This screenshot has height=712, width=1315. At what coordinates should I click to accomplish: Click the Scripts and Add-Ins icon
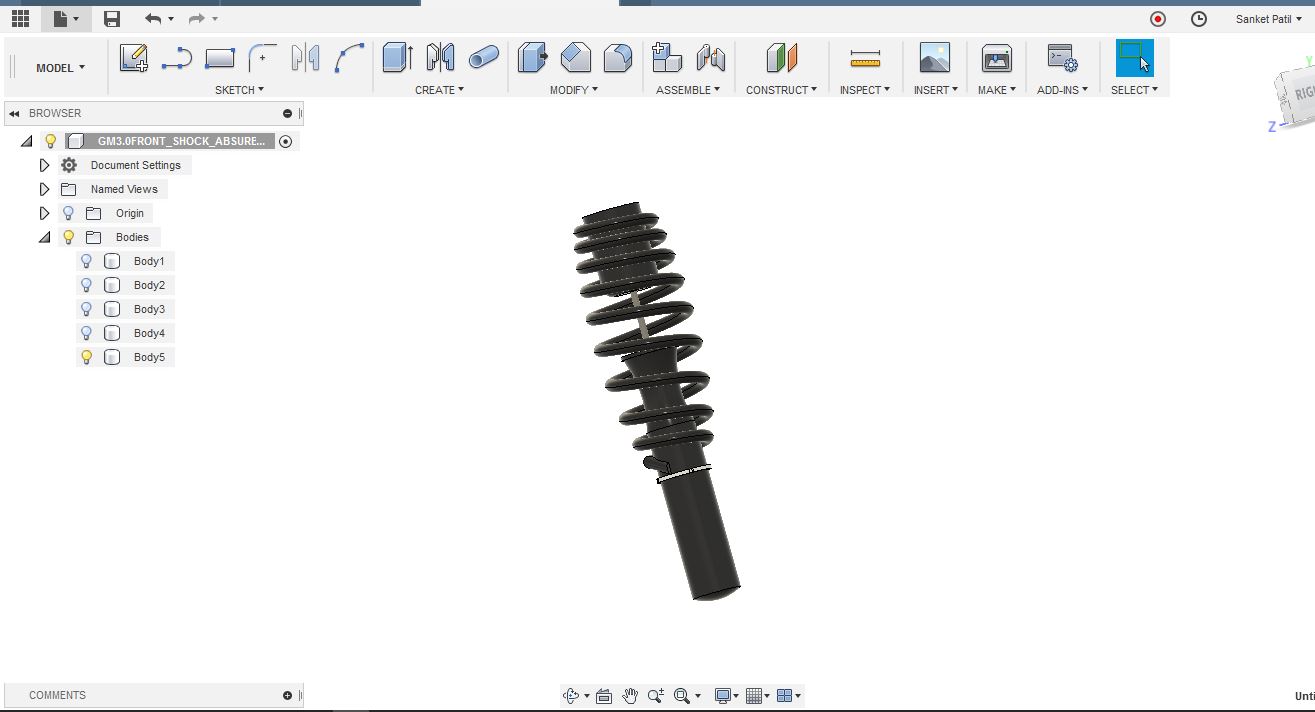coord(1062,58)
